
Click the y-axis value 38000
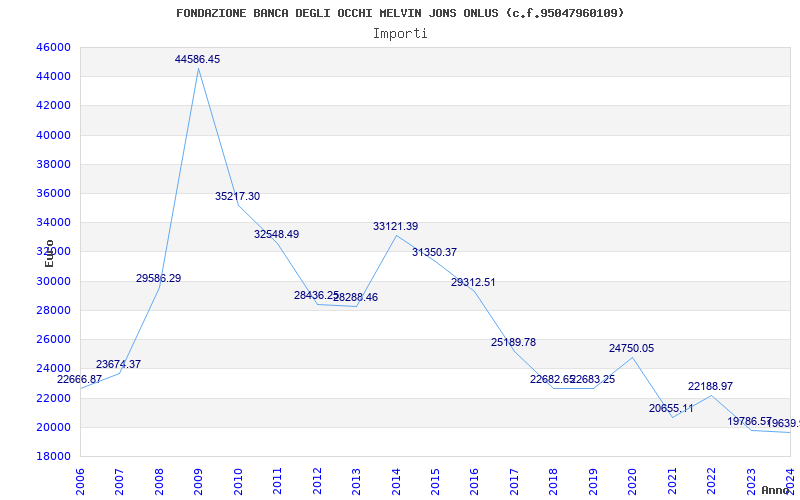tap(53, 164)
